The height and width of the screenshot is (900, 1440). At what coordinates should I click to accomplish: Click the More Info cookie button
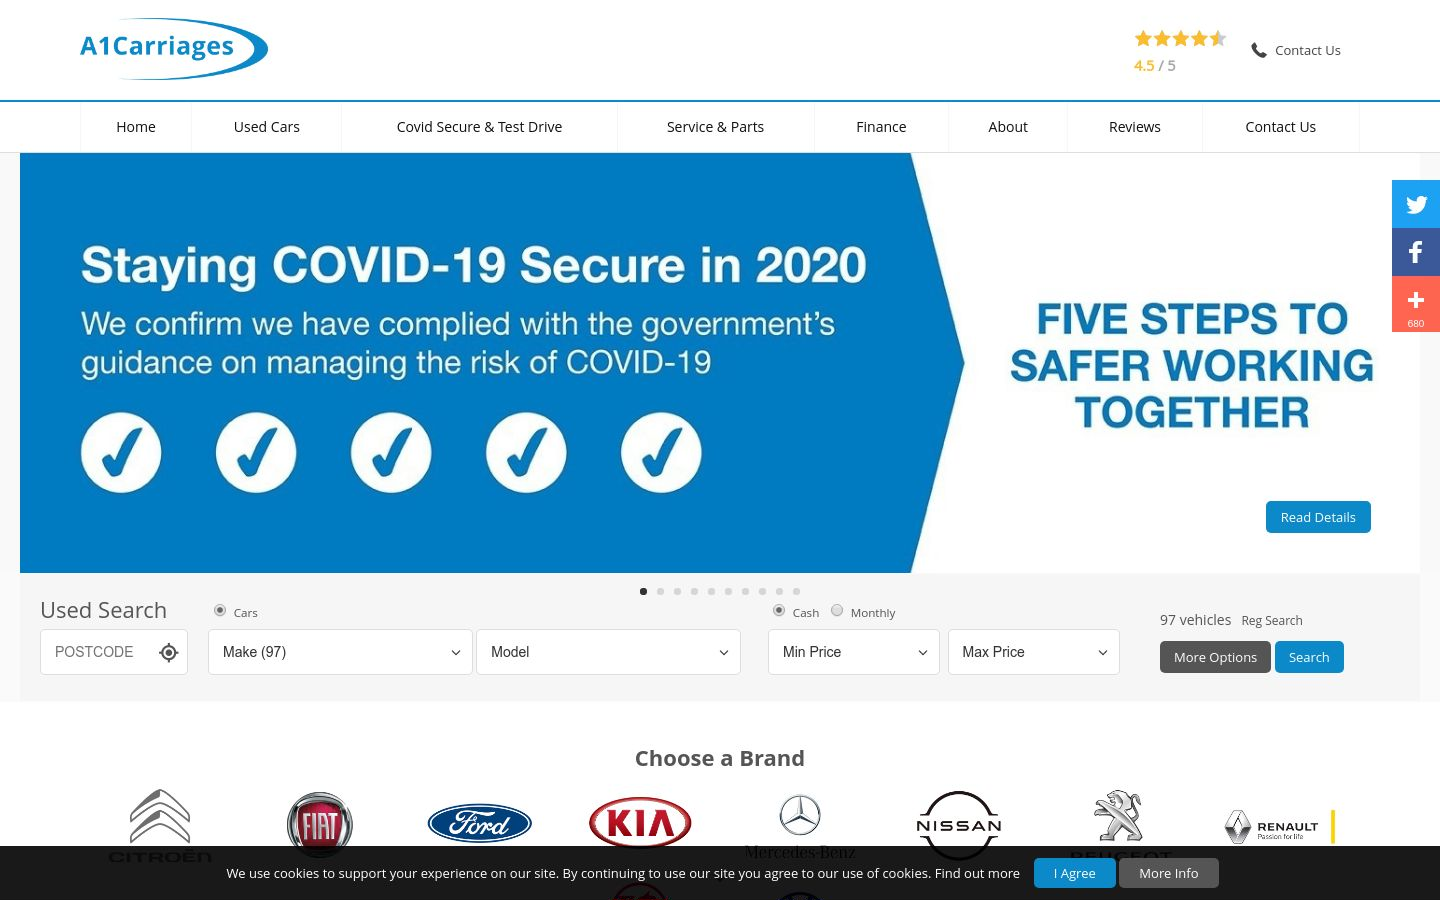point(1169,873)
